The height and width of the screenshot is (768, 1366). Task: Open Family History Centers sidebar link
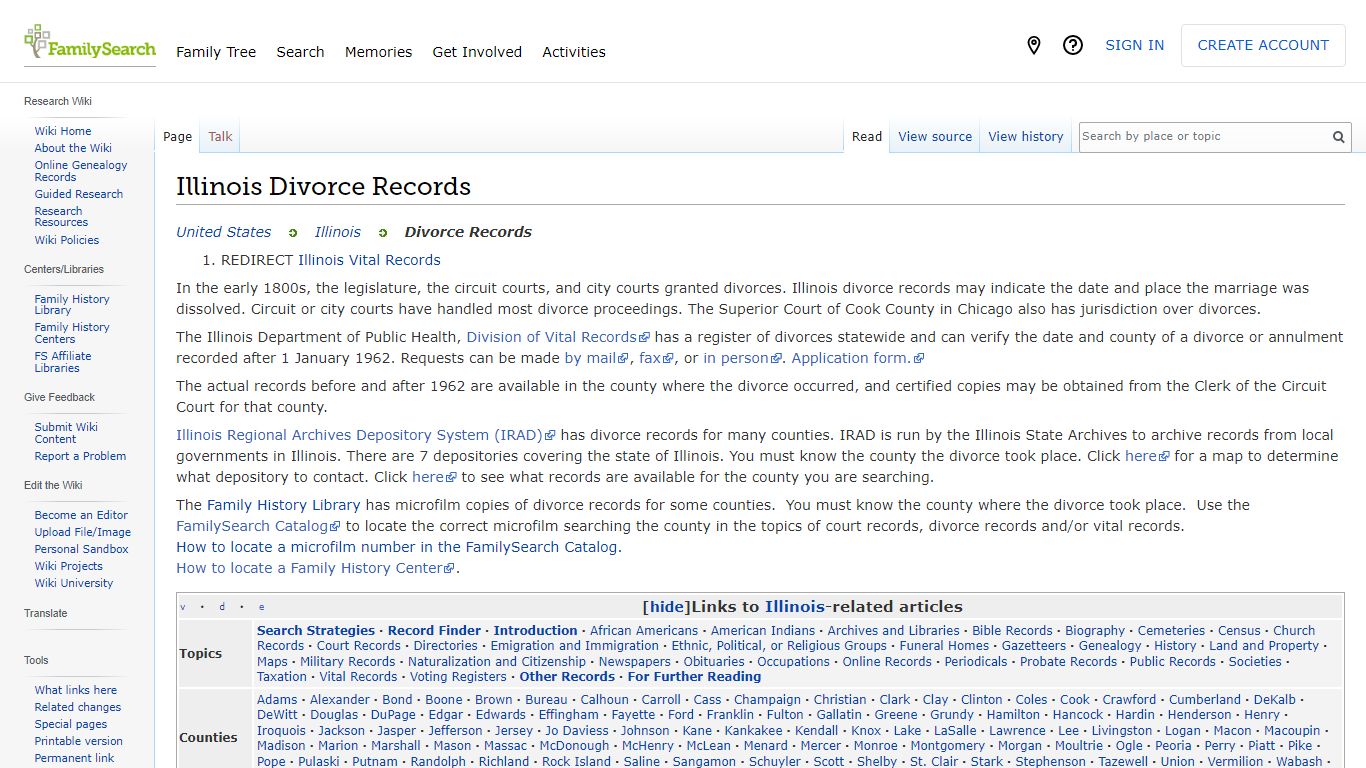click(72, 333)
